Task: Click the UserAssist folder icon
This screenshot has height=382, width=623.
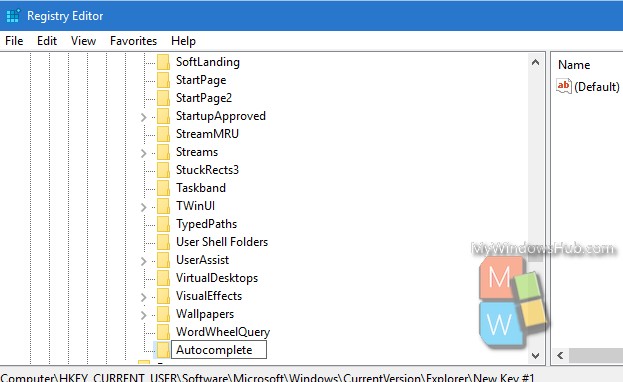Action: pos(163,260)
